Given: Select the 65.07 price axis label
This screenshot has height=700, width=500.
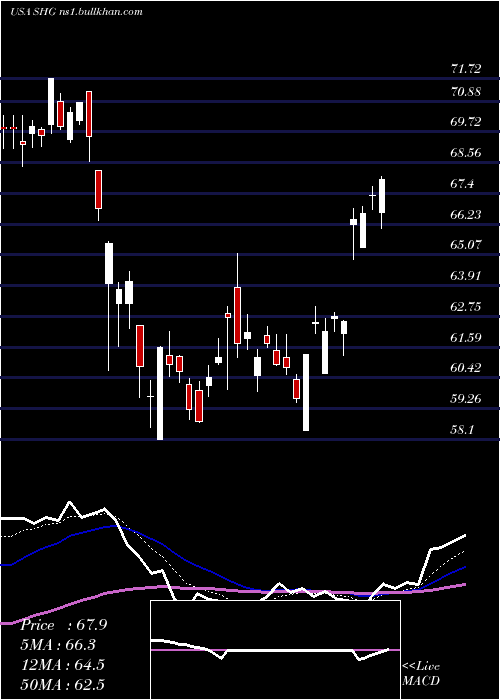Looking at the screenshot, I should (466, 245).
